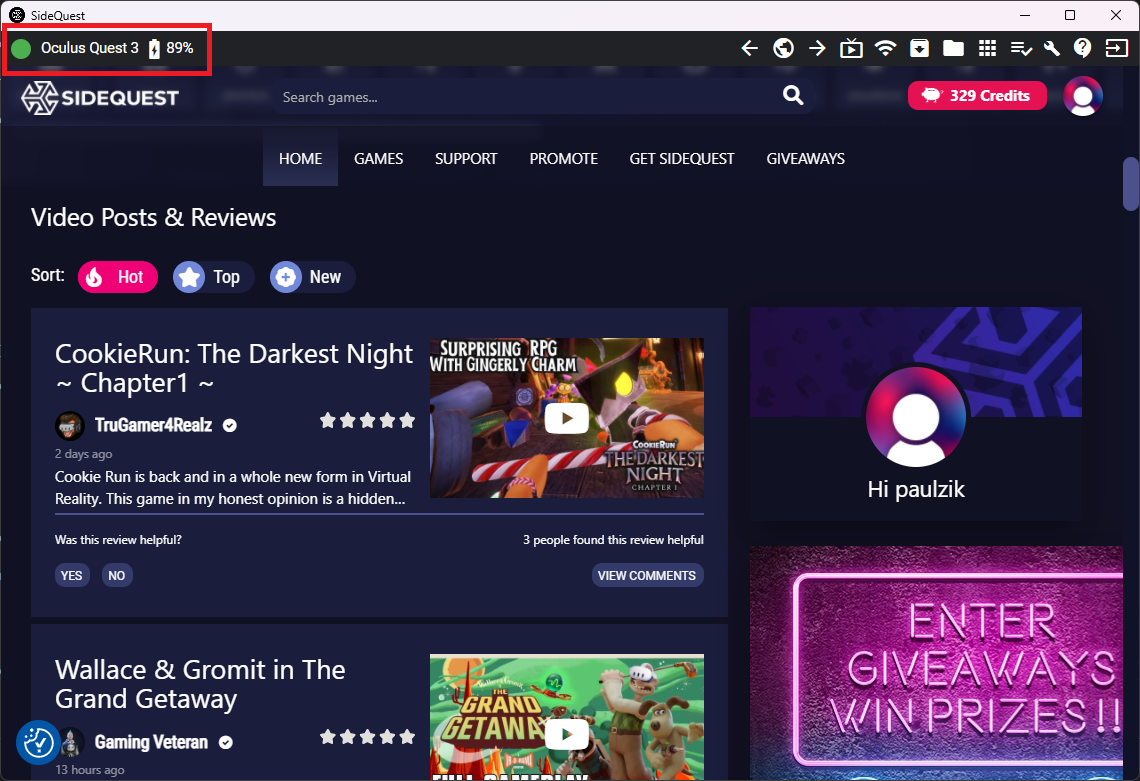
Task: Click the '3 people found this review helpful' text
Action: (x=613, y=540)
